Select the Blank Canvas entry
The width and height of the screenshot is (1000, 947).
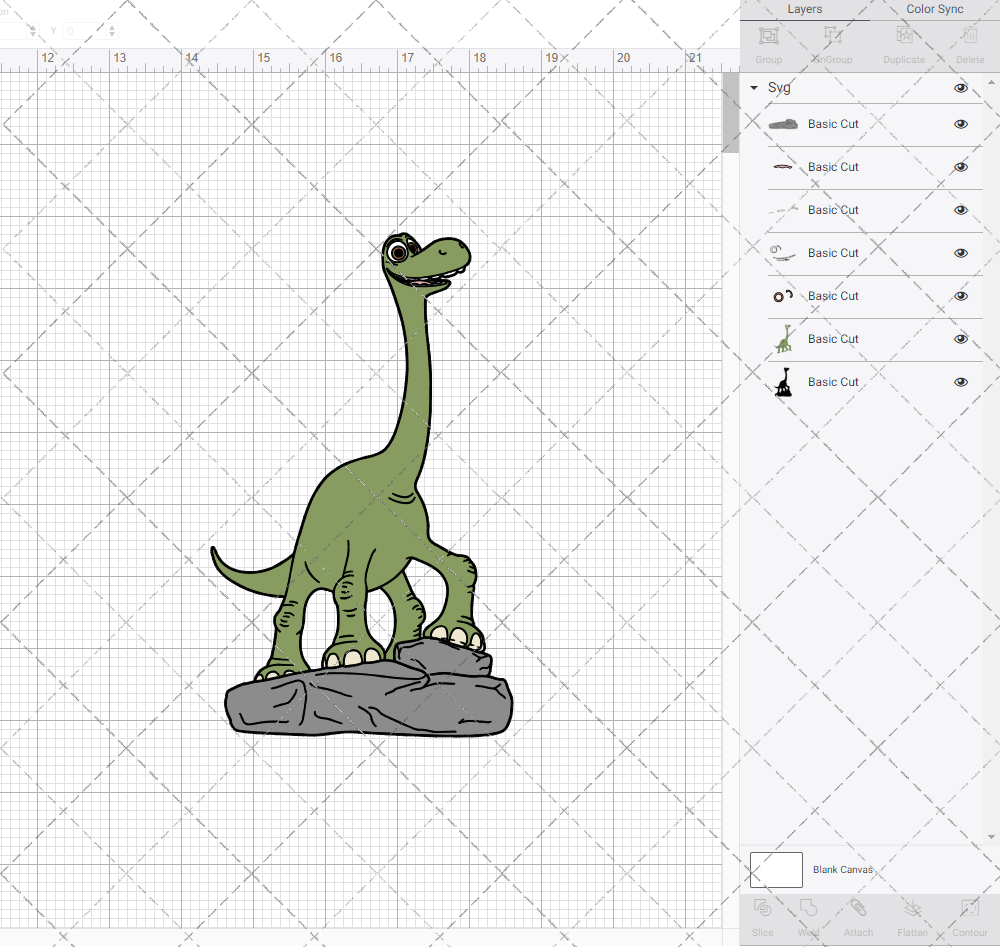(843, 869)
